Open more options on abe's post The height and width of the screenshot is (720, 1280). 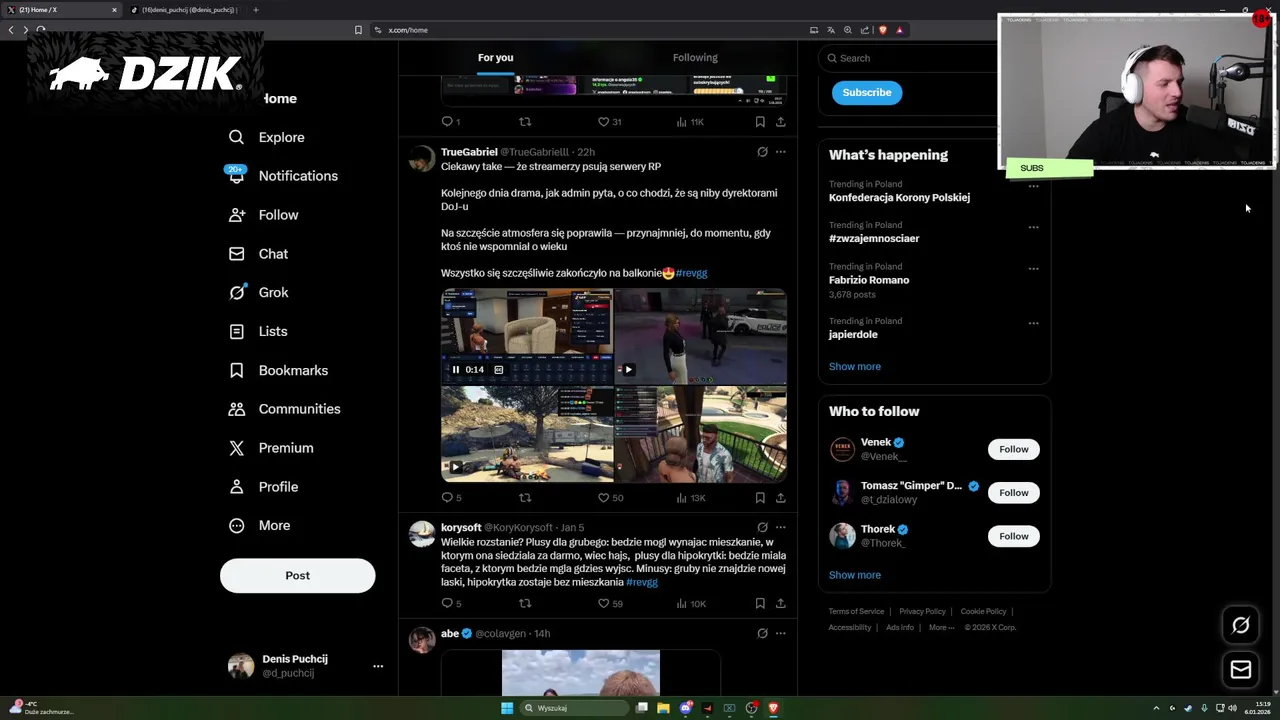coord(781,633)
